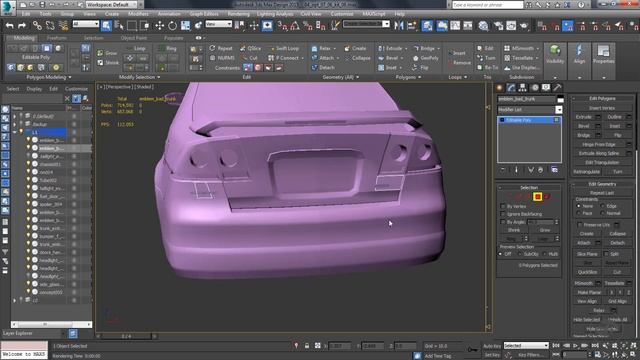Image resolution: width=640 pixels, height=360 pixels.
Task: Open the Rendering menu
Action: [238, 14]
